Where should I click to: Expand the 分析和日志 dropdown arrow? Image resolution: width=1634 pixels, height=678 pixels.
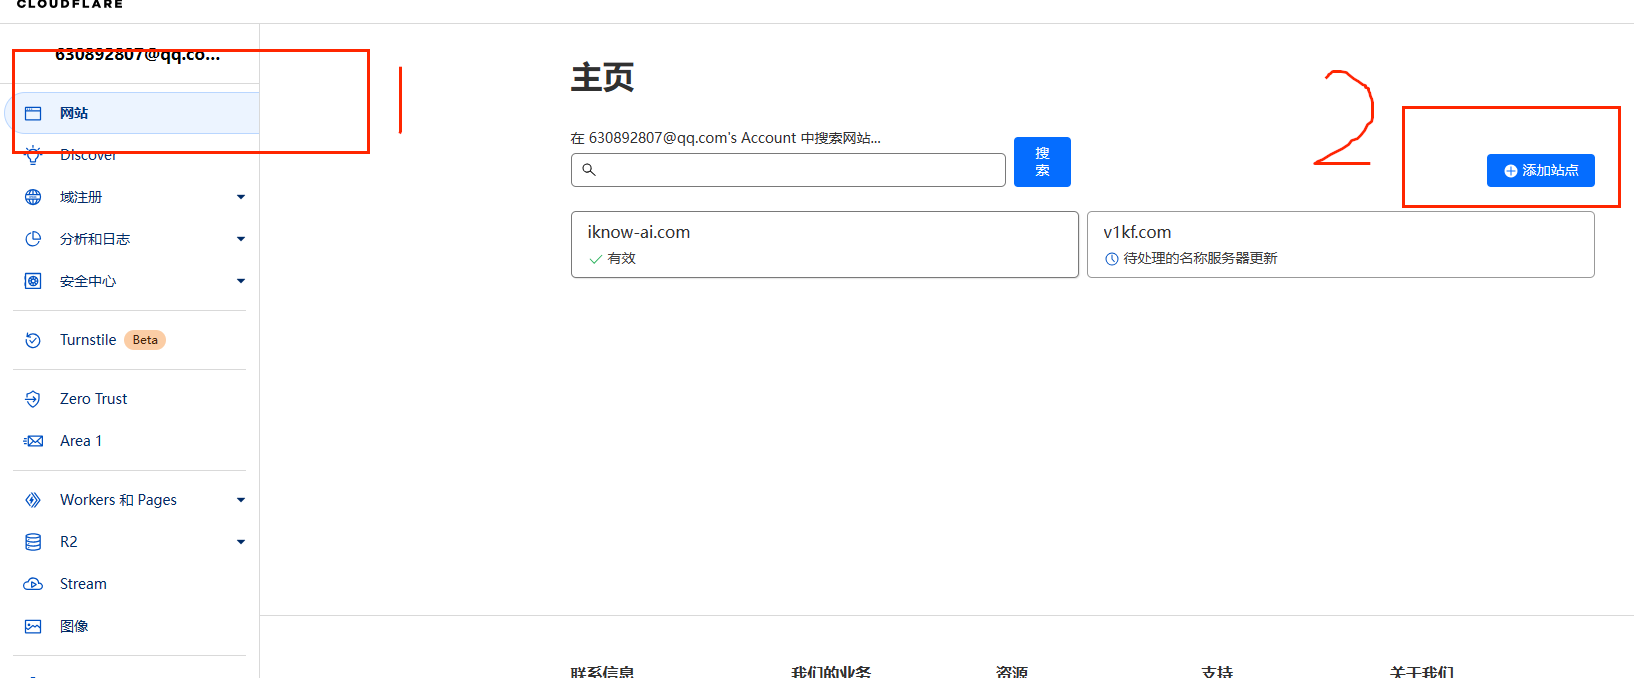pyautogui.click(x=241, y=239)
